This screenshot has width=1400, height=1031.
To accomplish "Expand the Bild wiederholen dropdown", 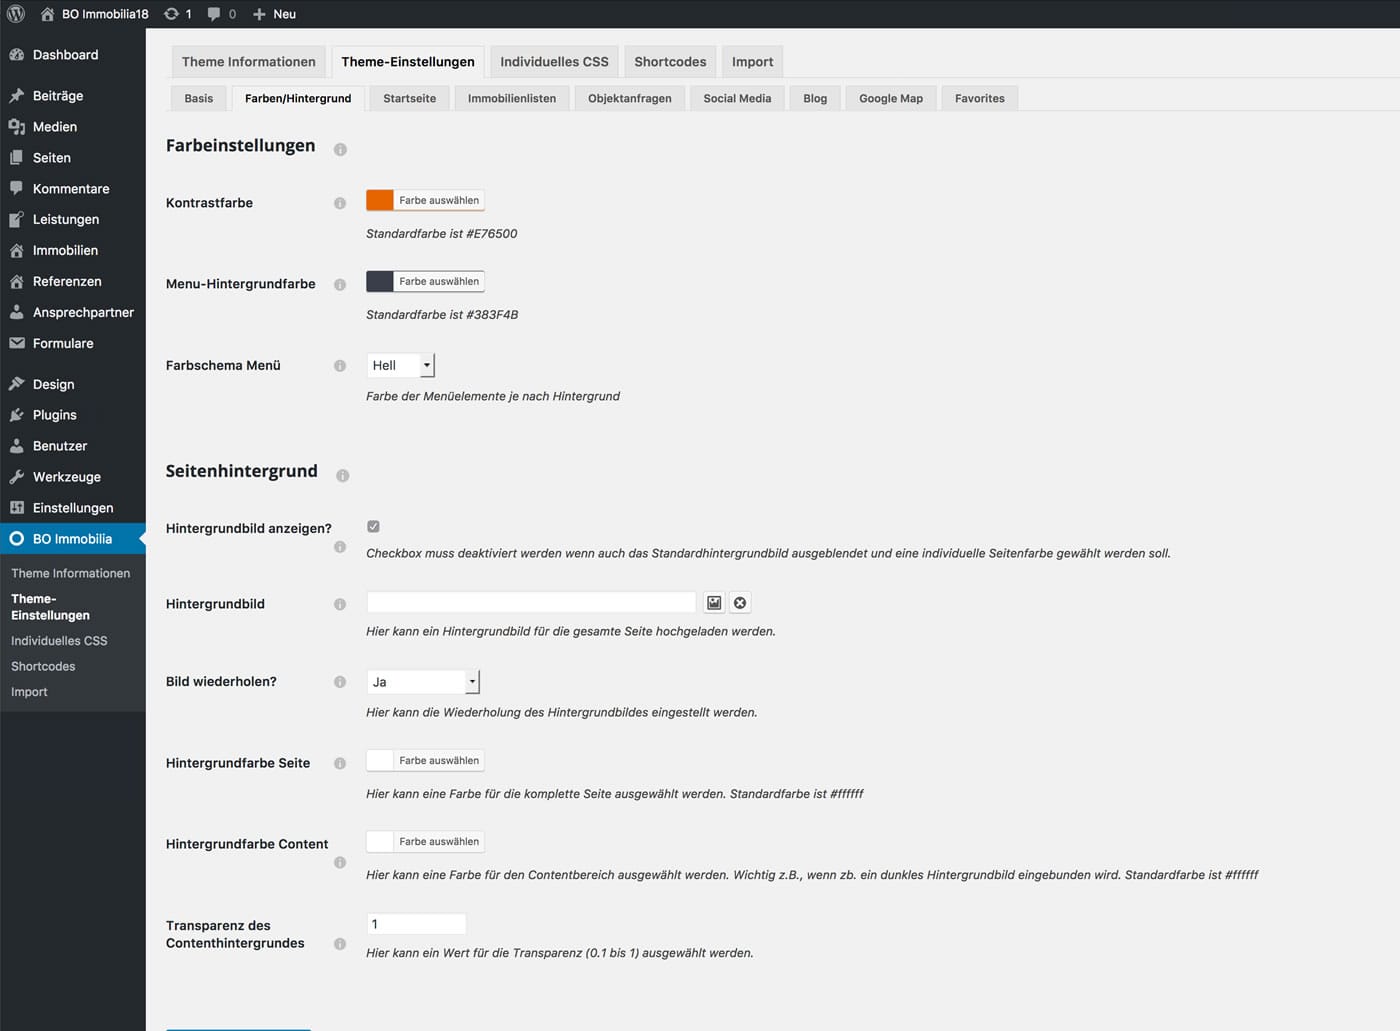I will (x=423, y=682).
